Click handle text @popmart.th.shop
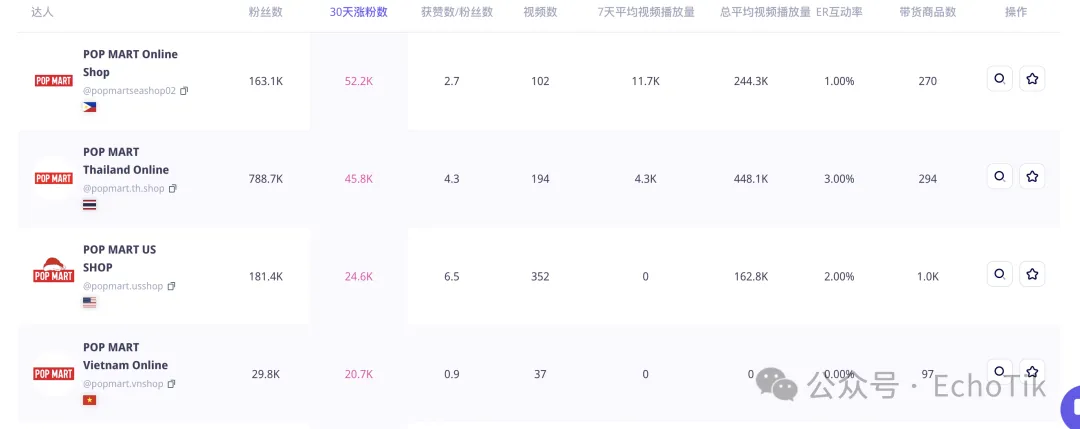Image resolution: width=1080 pixels, height=429 pixels. (x=124, y=189)
